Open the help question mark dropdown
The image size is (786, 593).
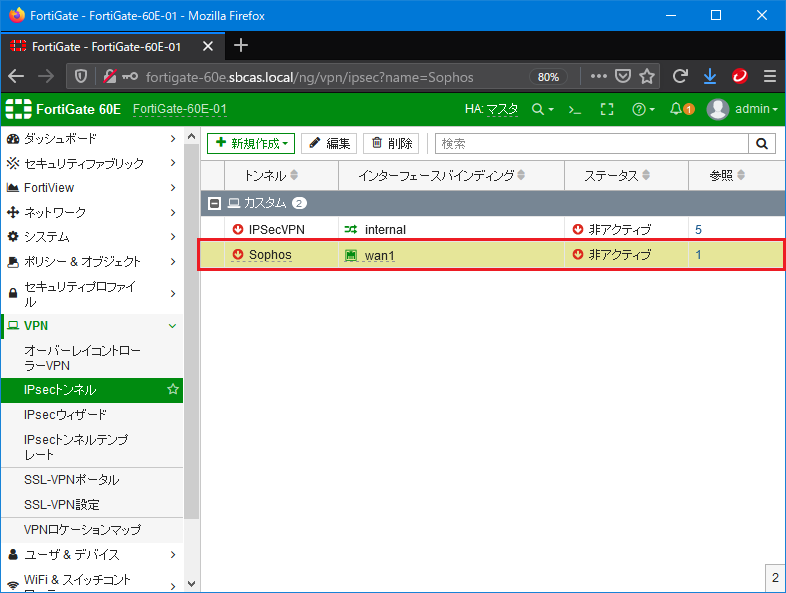(643, 109)
